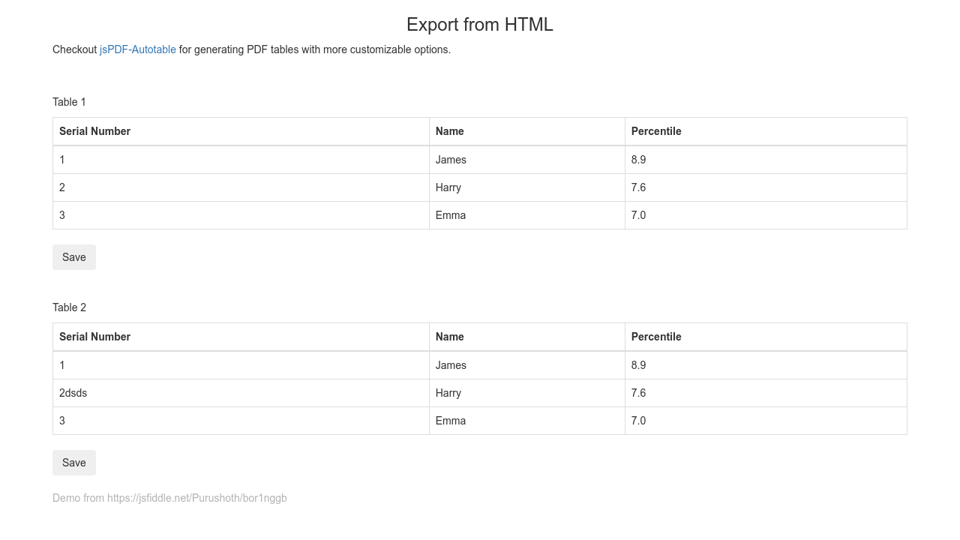This screenshot has height=540, width=960.
Task: Click the jsfiddle demo credit text
Action: click(x=170, y=498)
